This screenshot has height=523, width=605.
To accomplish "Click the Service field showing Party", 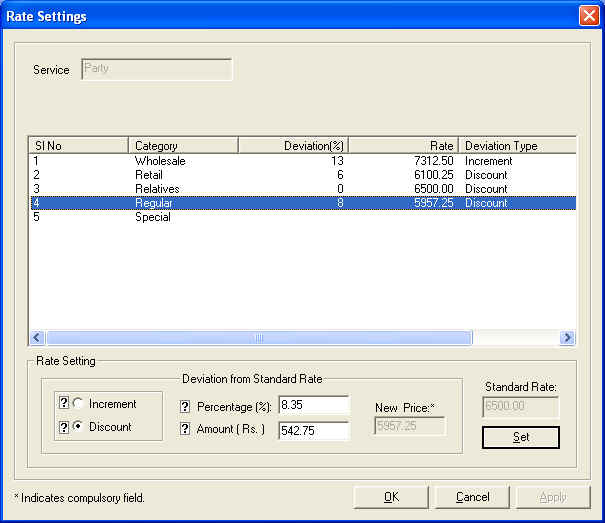I will (157, 69).
